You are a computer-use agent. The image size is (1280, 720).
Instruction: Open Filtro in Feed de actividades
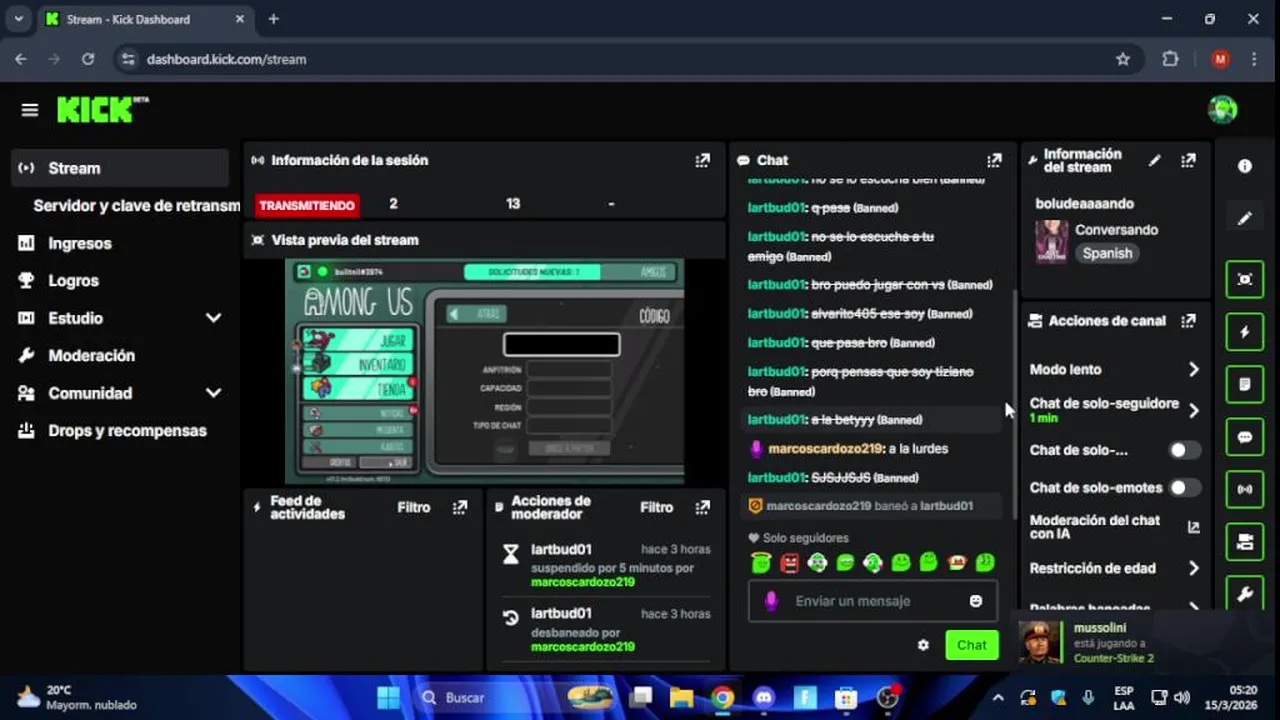(414, 508)
